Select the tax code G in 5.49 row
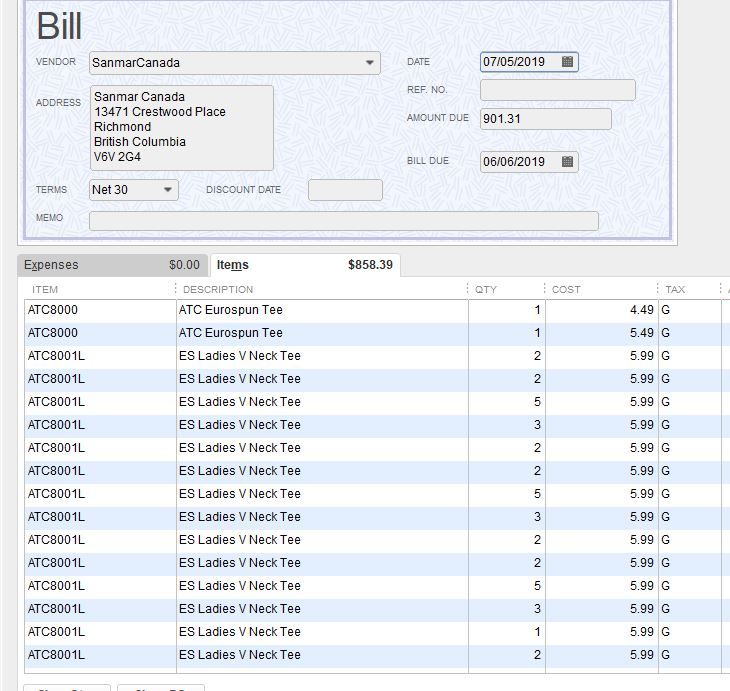Viewport: 730px width, 691px height. pyautogui.click(x=689, y=333)
